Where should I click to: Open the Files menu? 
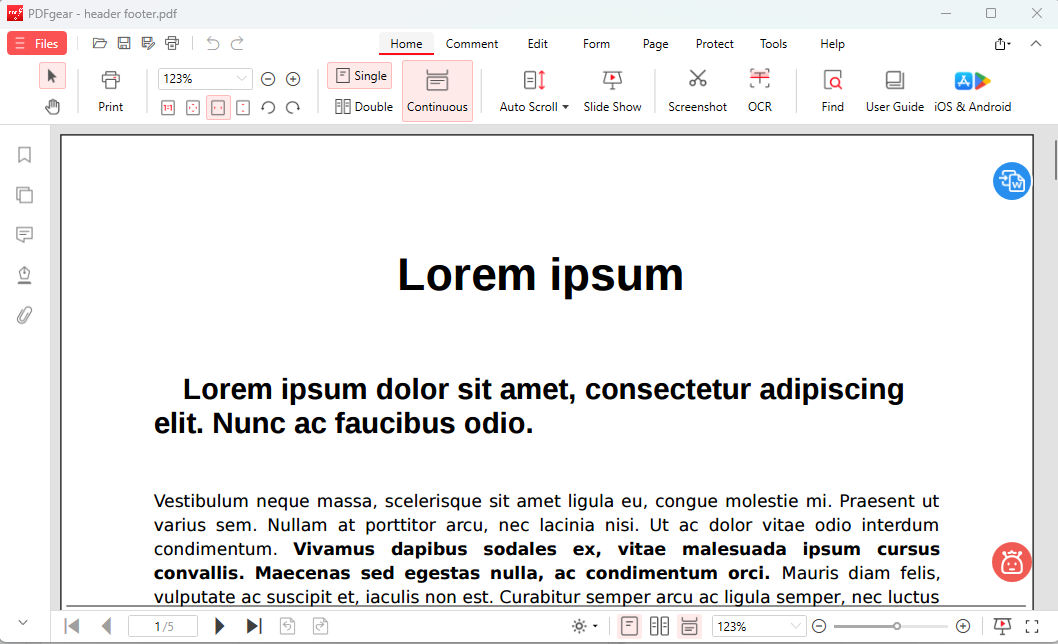point(37,43)
